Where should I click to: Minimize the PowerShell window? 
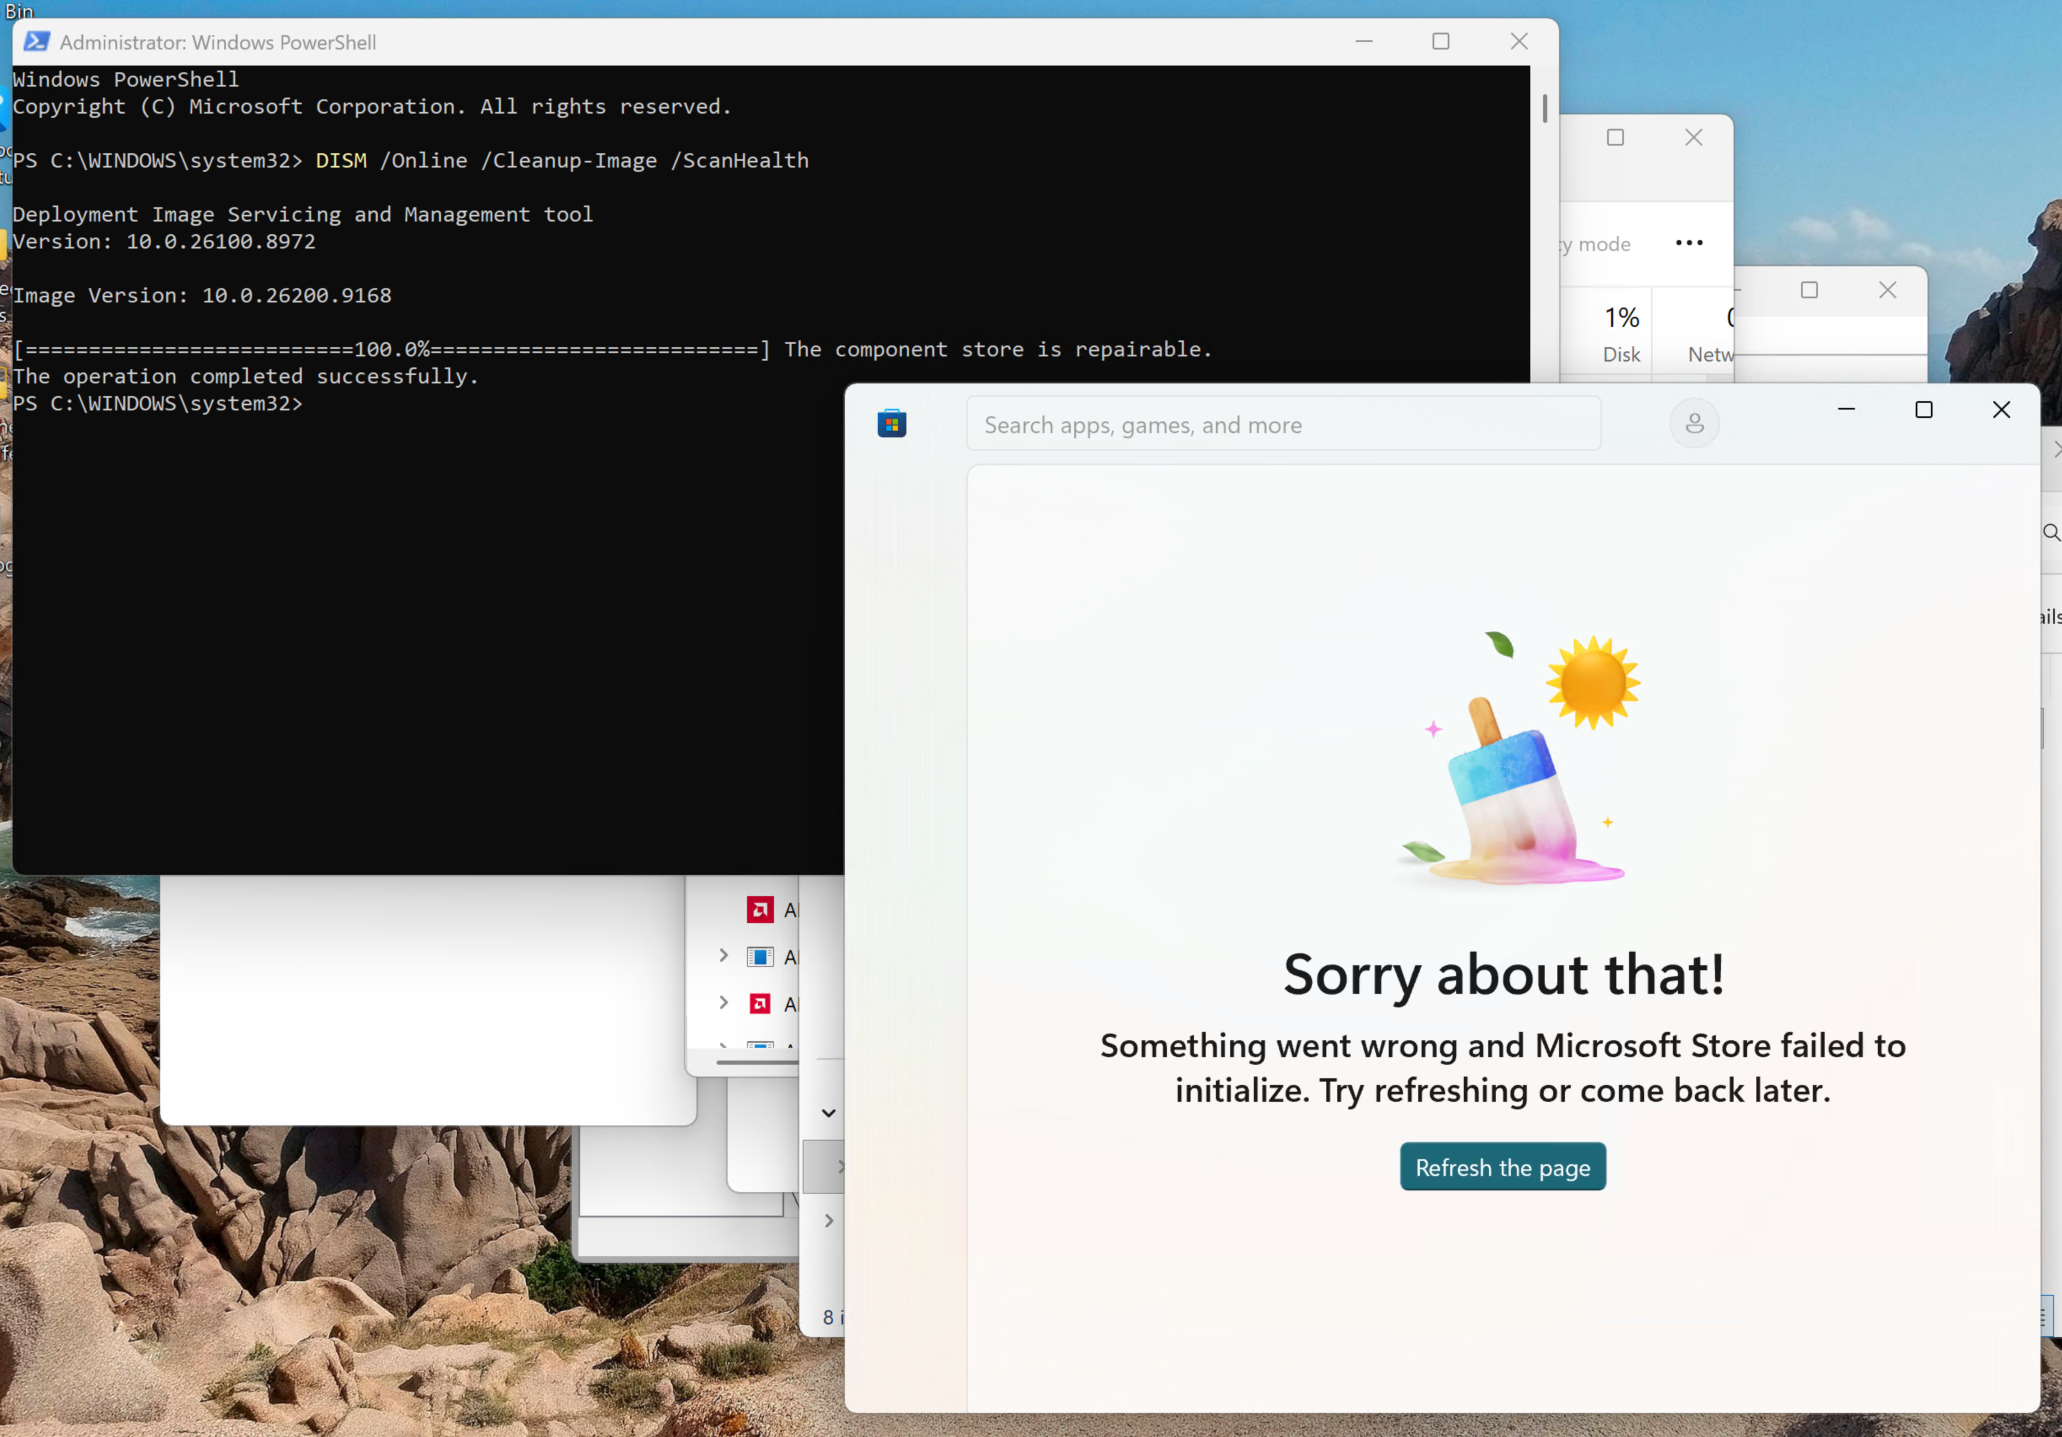coord(1364,41)
